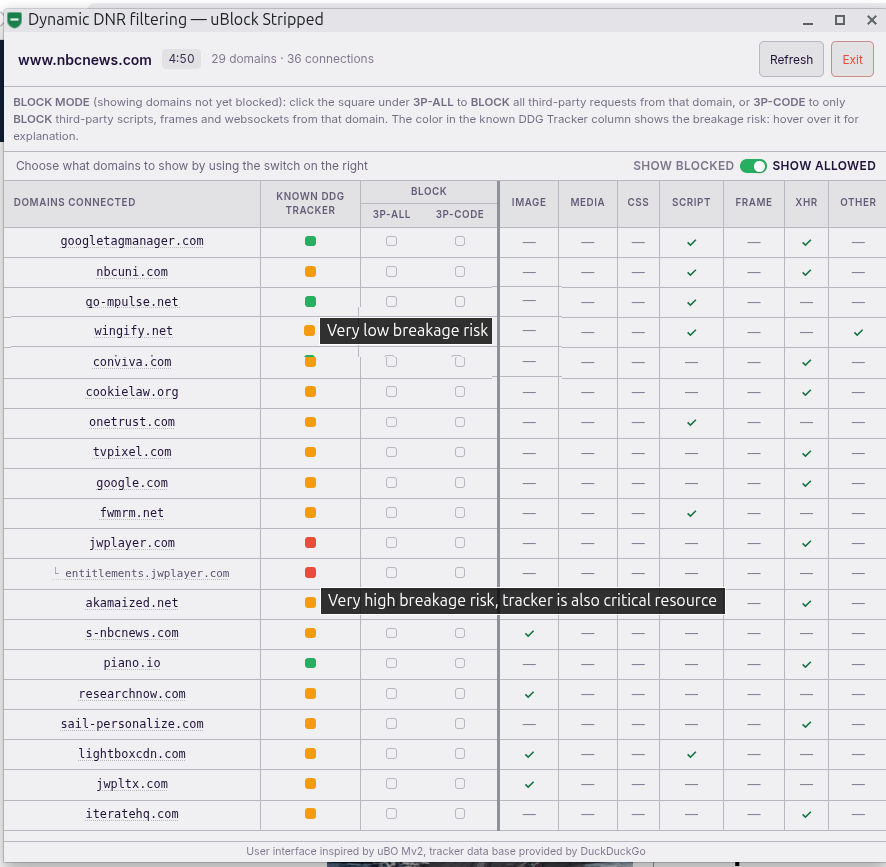Screen dimensions: 886x867
Task: Click the script checkmark for googletagmanager.com
Action: point(692,242)
